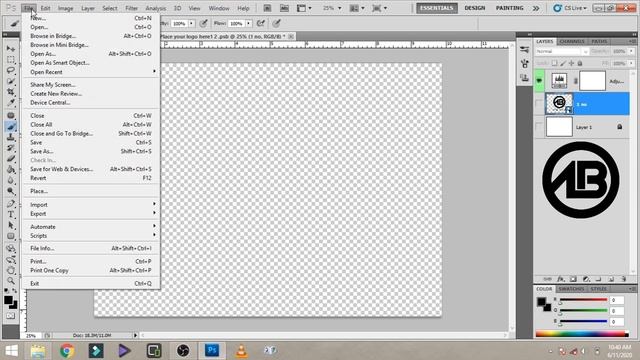Open the layer Fill 100% dropdown arrow
Viewport: 640px width, 360px height.
pyautogui.click(x=631, y=63)
